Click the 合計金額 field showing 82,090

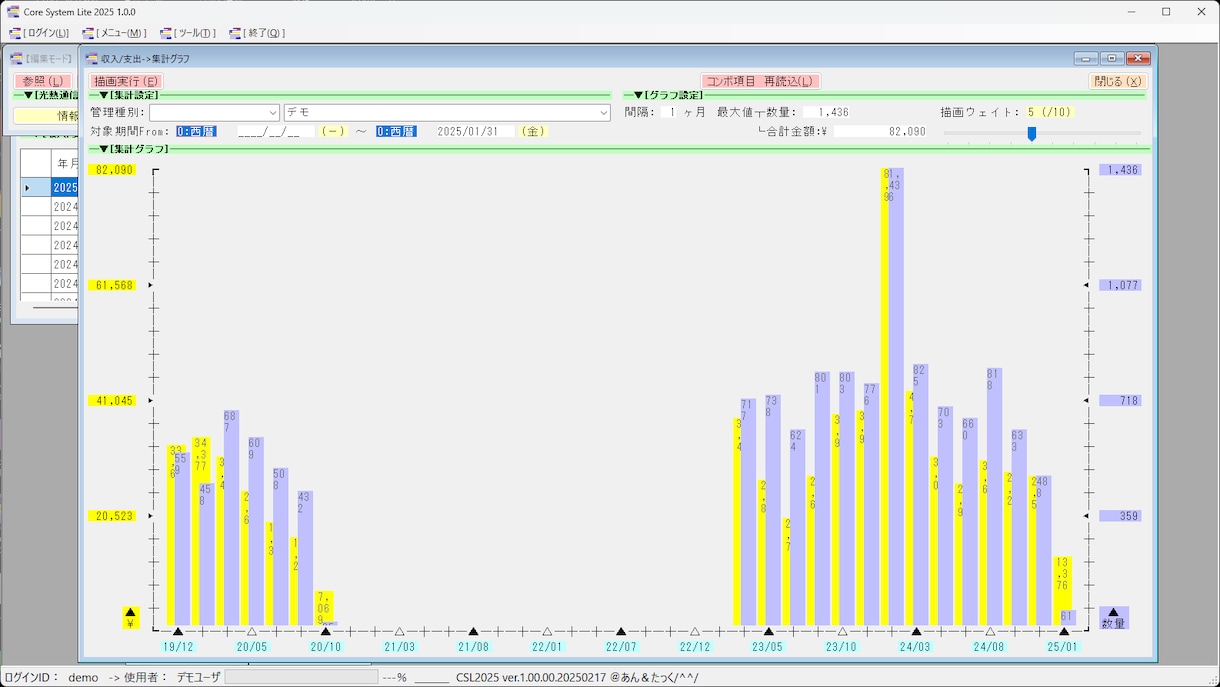click(880, 131)
